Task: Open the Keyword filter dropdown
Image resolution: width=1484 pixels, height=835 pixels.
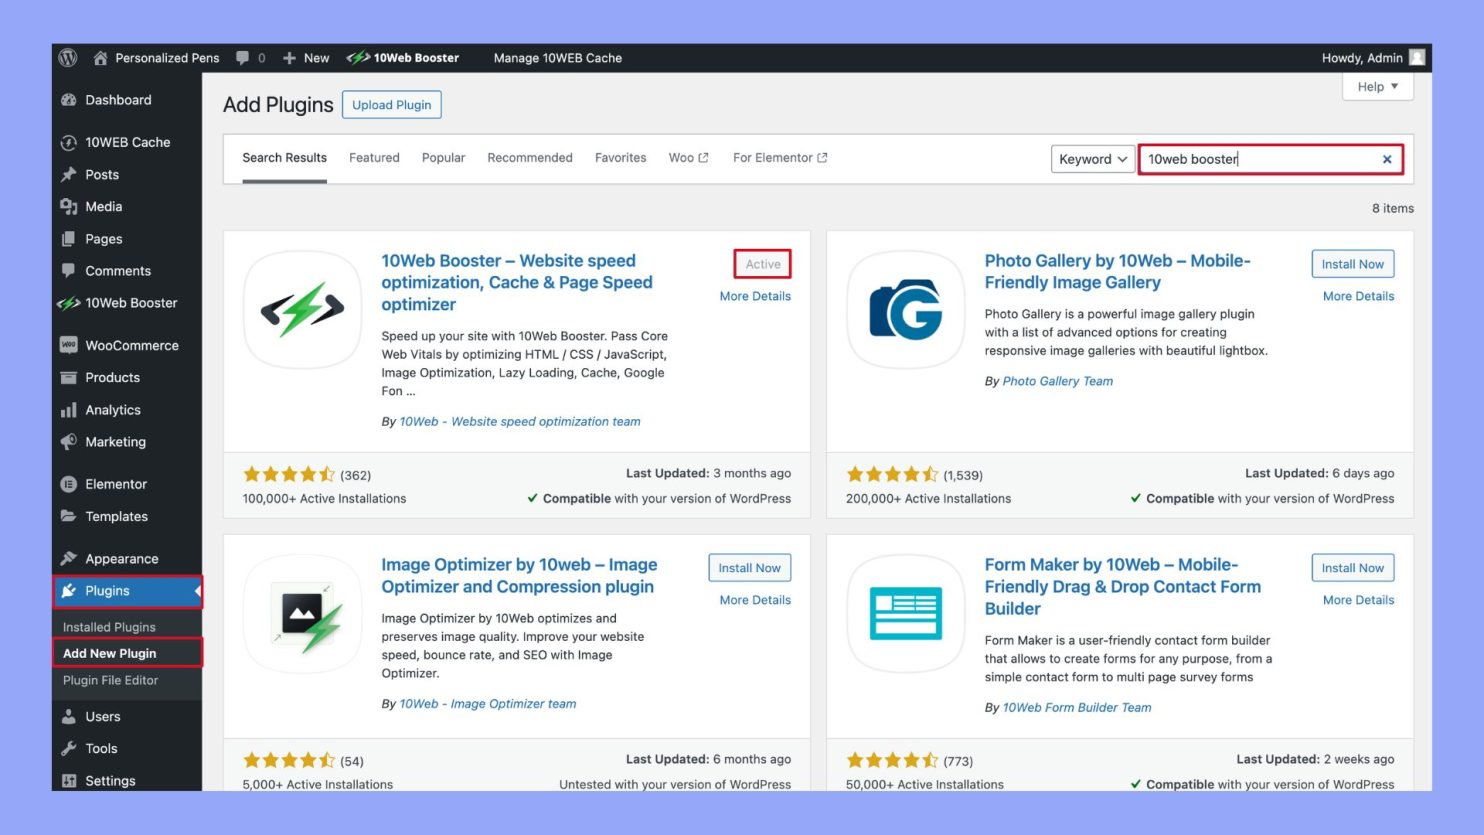Action: [x=1092, y=159]
